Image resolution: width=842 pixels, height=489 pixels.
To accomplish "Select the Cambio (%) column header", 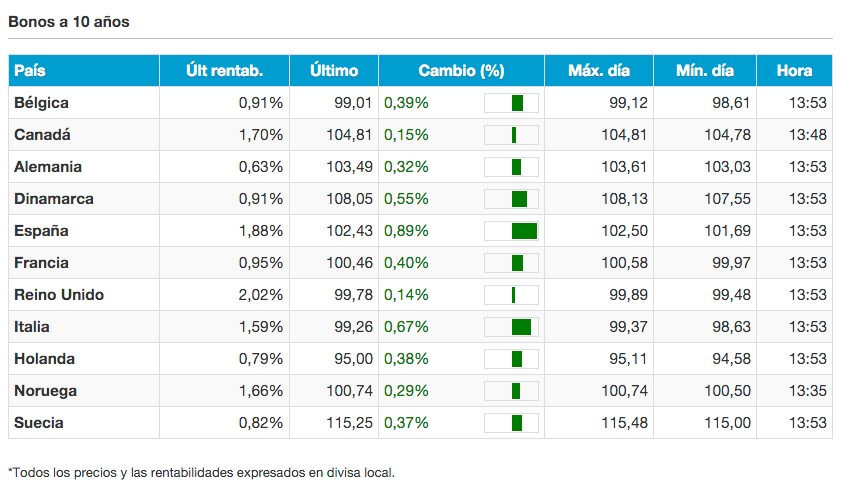I will [x=461, y=71].
